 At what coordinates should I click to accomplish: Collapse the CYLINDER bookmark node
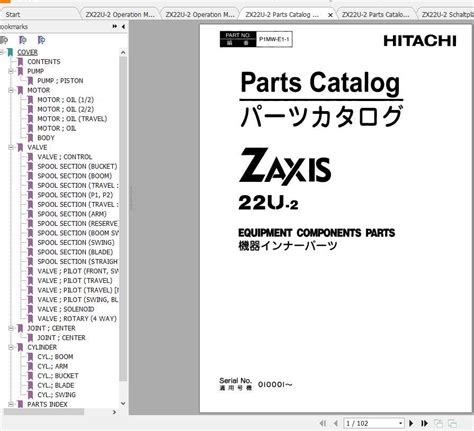(x=11, y=347)
